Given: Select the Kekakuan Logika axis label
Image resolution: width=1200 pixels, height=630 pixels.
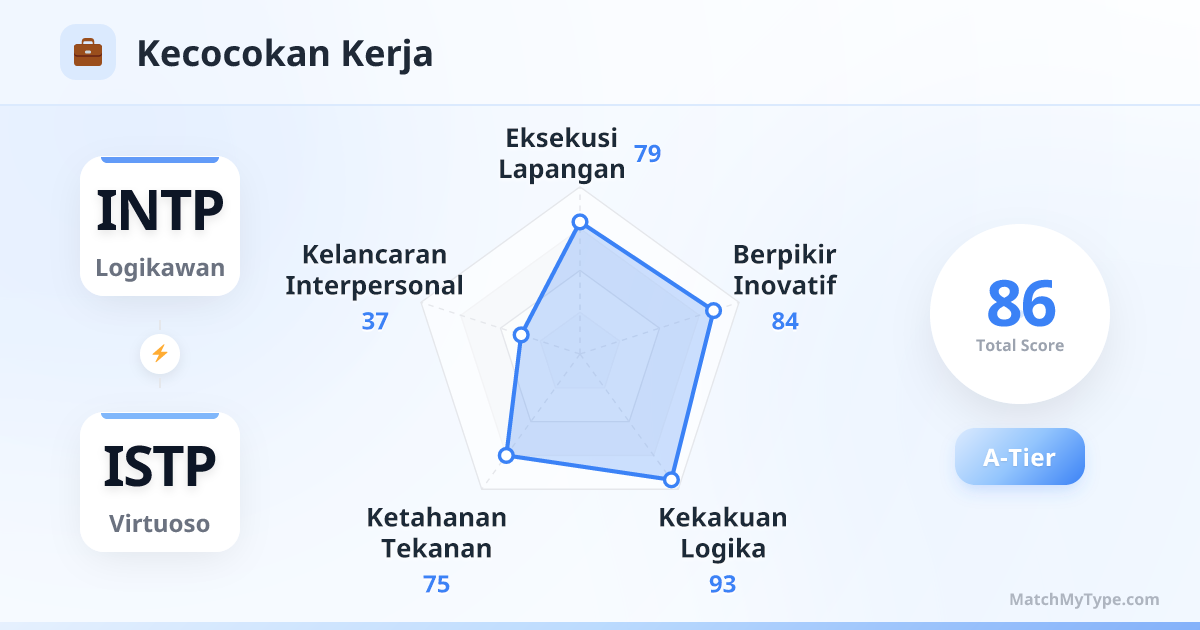Looking at the screenshot, I should [723, 533].
